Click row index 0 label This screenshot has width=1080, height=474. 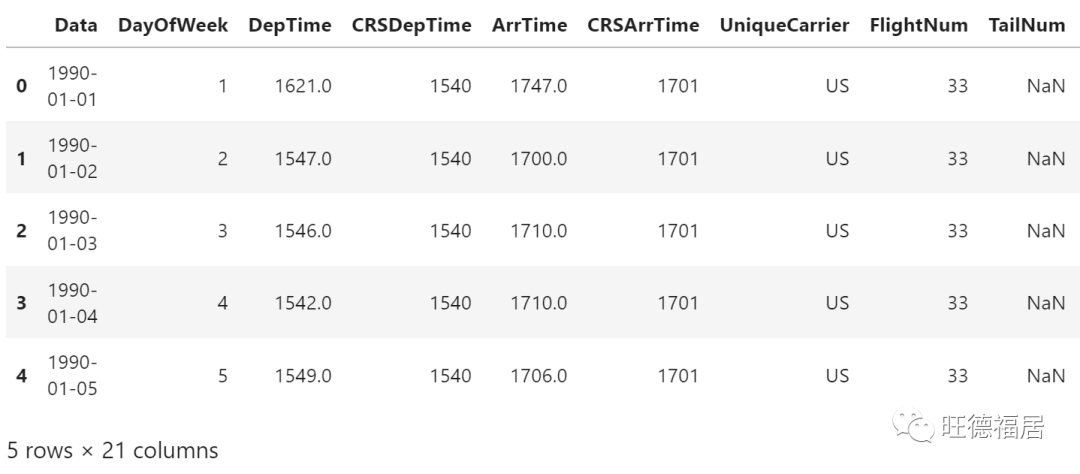(21, 86)
